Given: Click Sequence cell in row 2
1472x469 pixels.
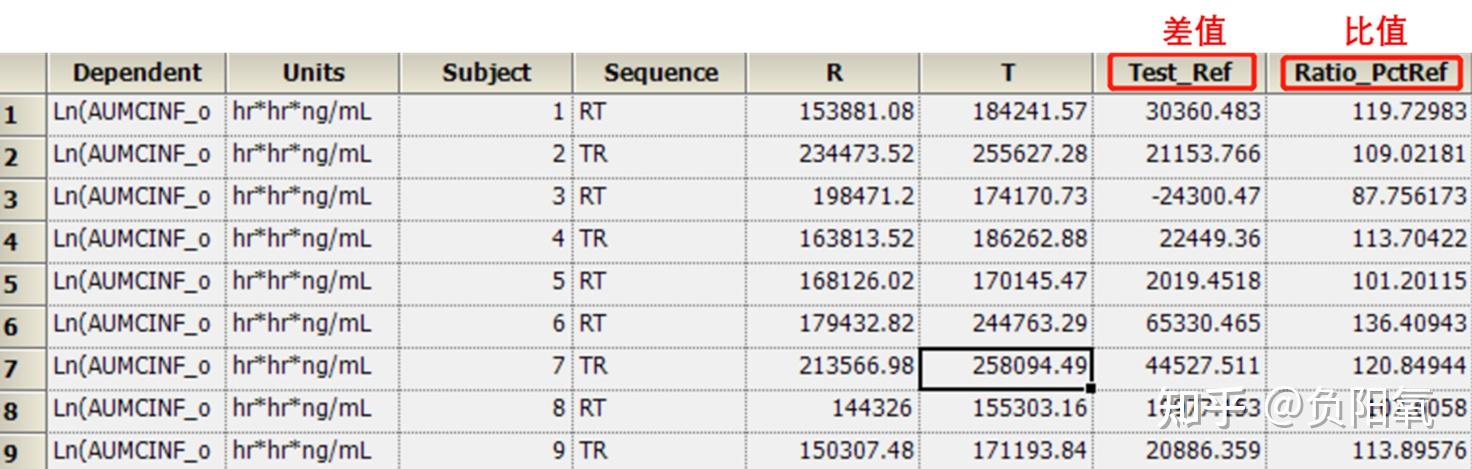Looking at the screenshot, I should coord(660,155).
